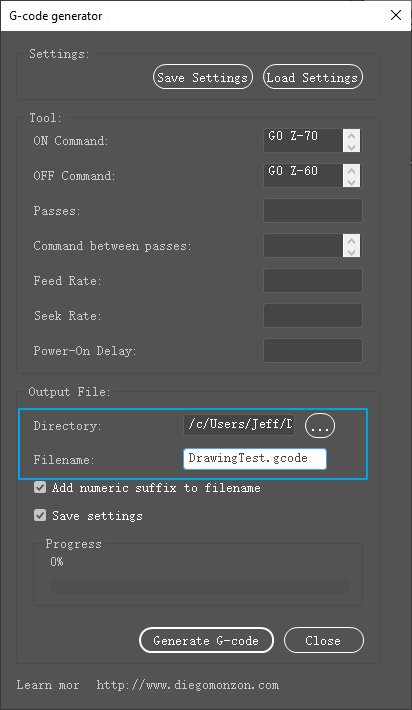
Task: Click the OFF Command scroll down arrow
Action: click(351, 181)
